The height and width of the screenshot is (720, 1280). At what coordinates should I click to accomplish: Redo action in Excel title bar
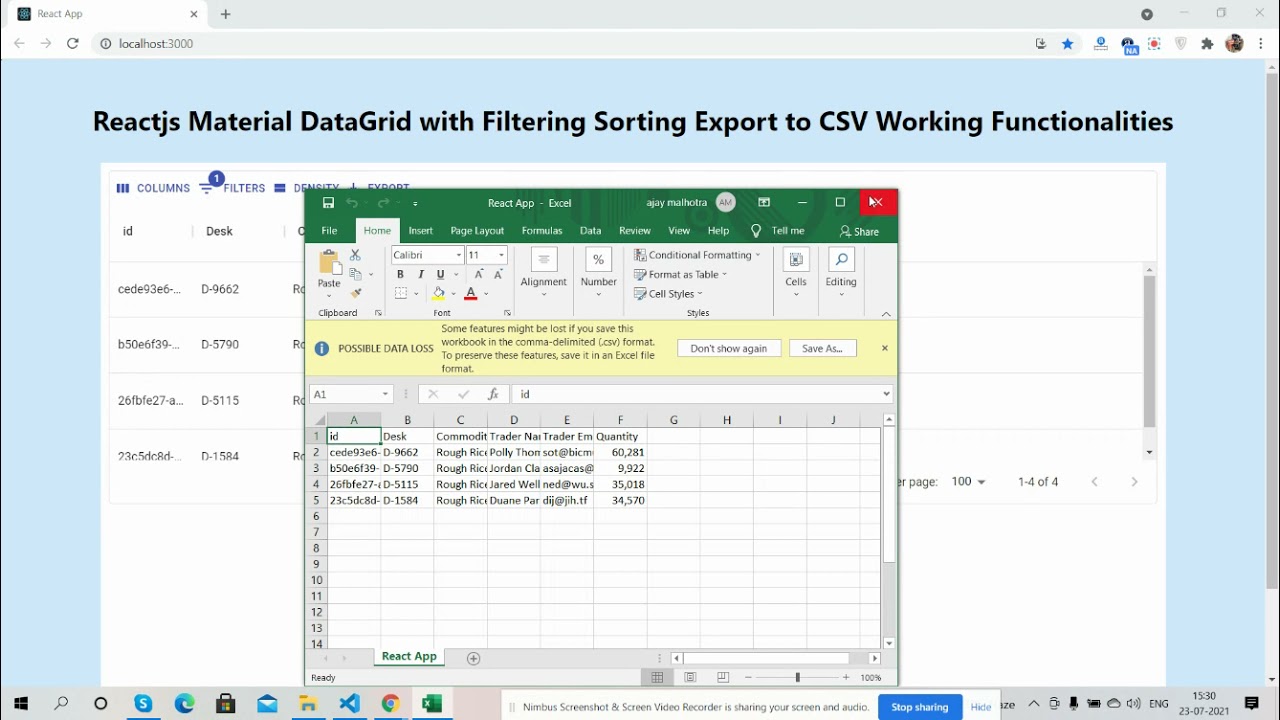coord(383,203)
